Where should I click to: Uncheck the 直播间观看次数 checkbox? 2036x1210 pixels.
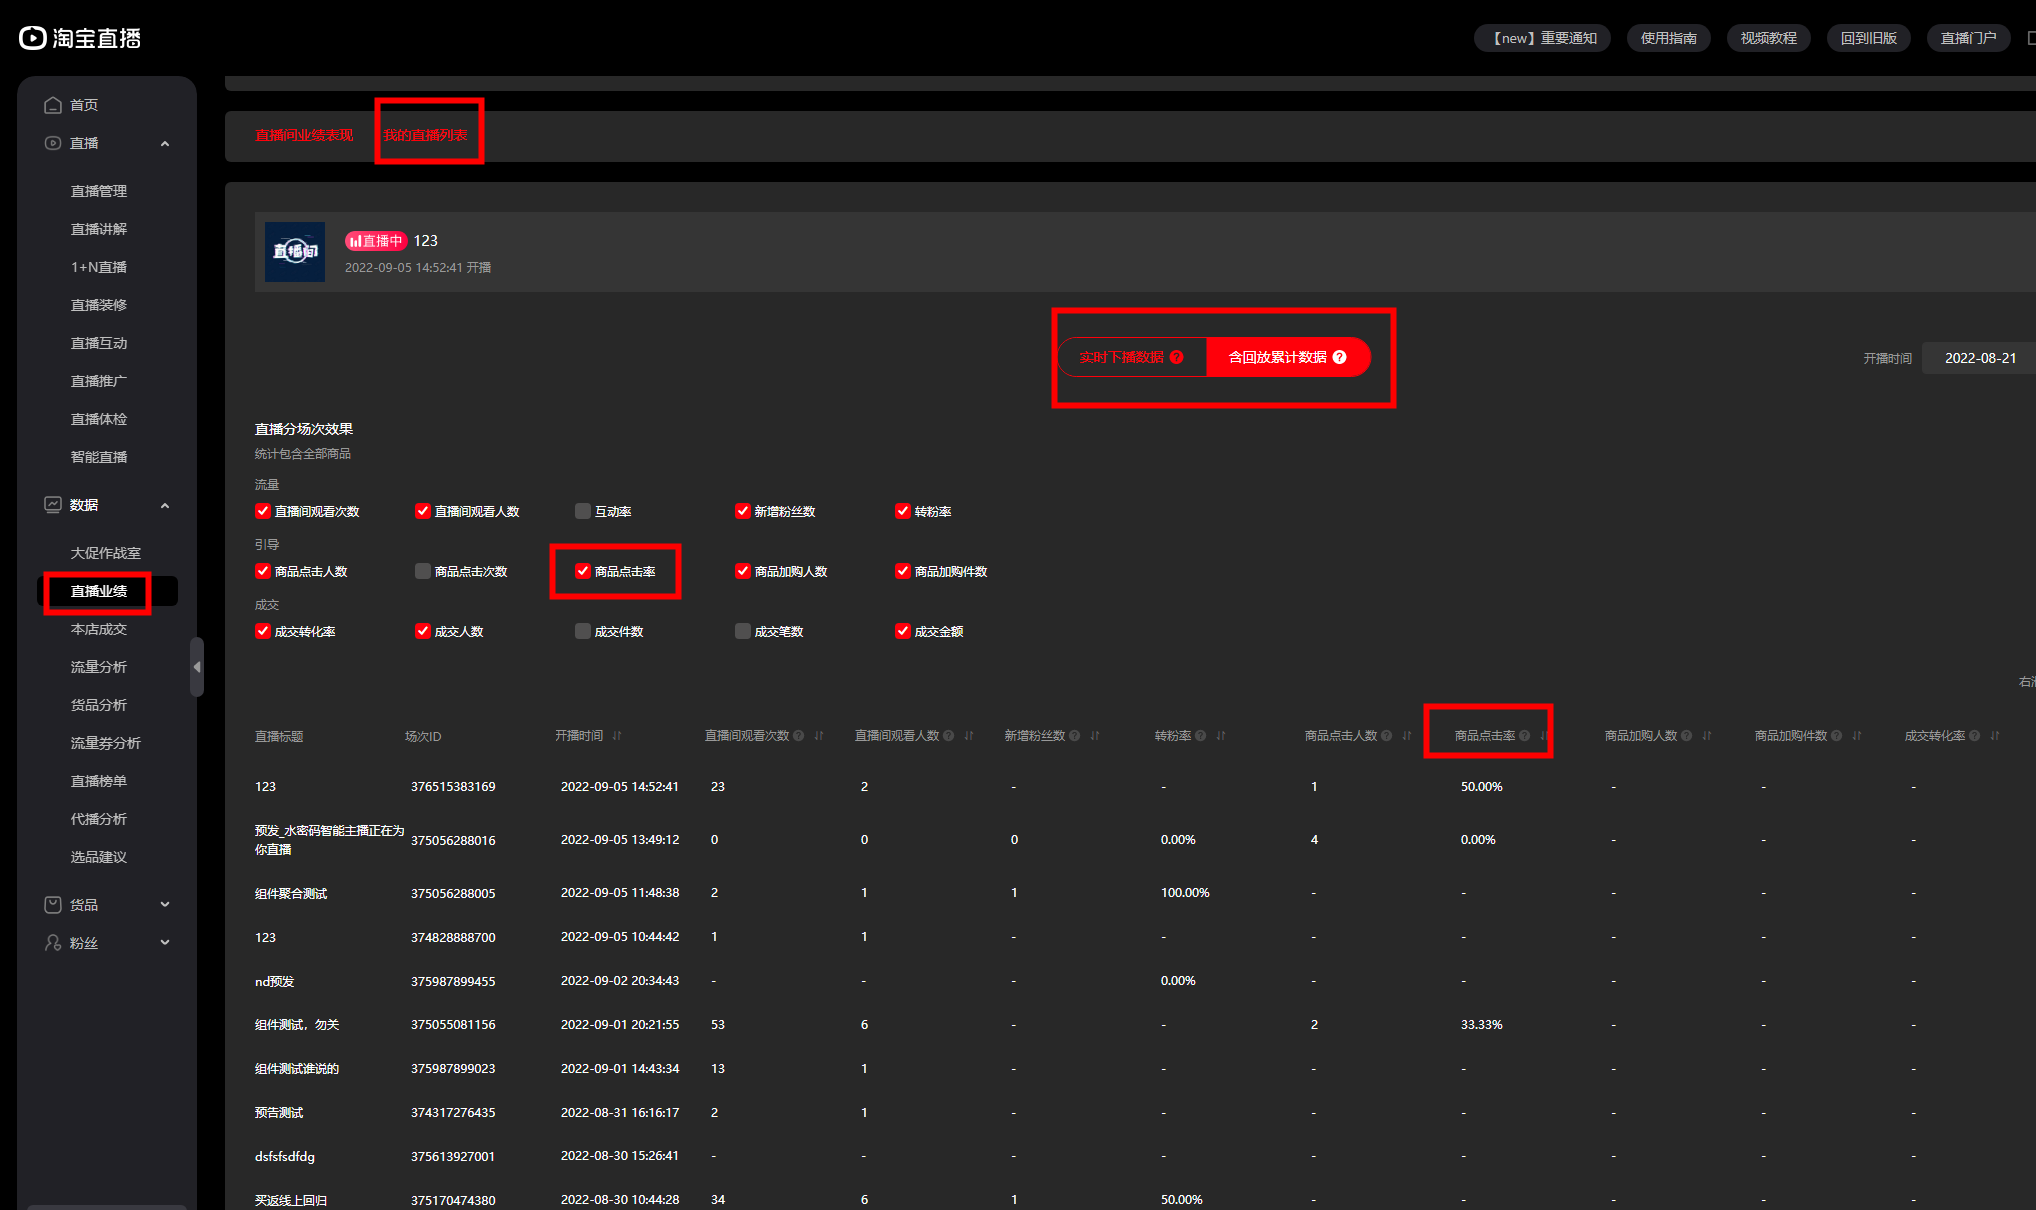point(263,511)
